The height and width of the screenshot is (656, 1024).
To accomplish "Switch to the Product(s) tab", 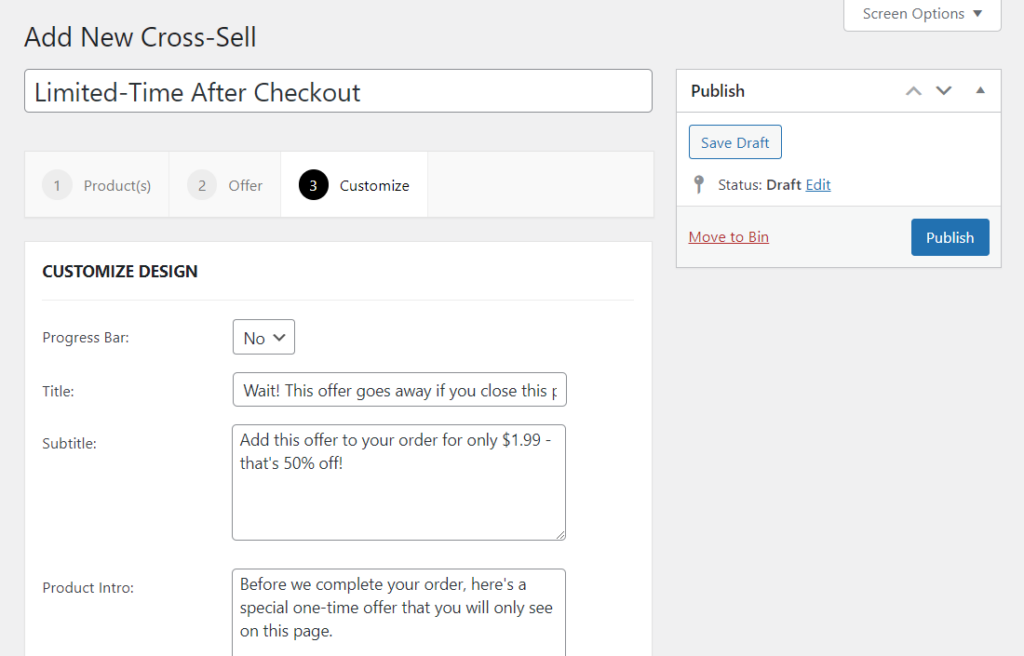I will tap(117, 185).
